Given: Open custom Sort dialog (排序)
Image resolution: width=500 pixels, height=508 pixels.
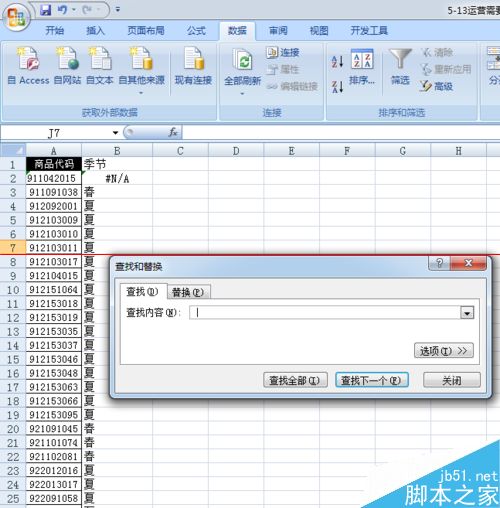Looking at the screenshot, I should (362, 67).
